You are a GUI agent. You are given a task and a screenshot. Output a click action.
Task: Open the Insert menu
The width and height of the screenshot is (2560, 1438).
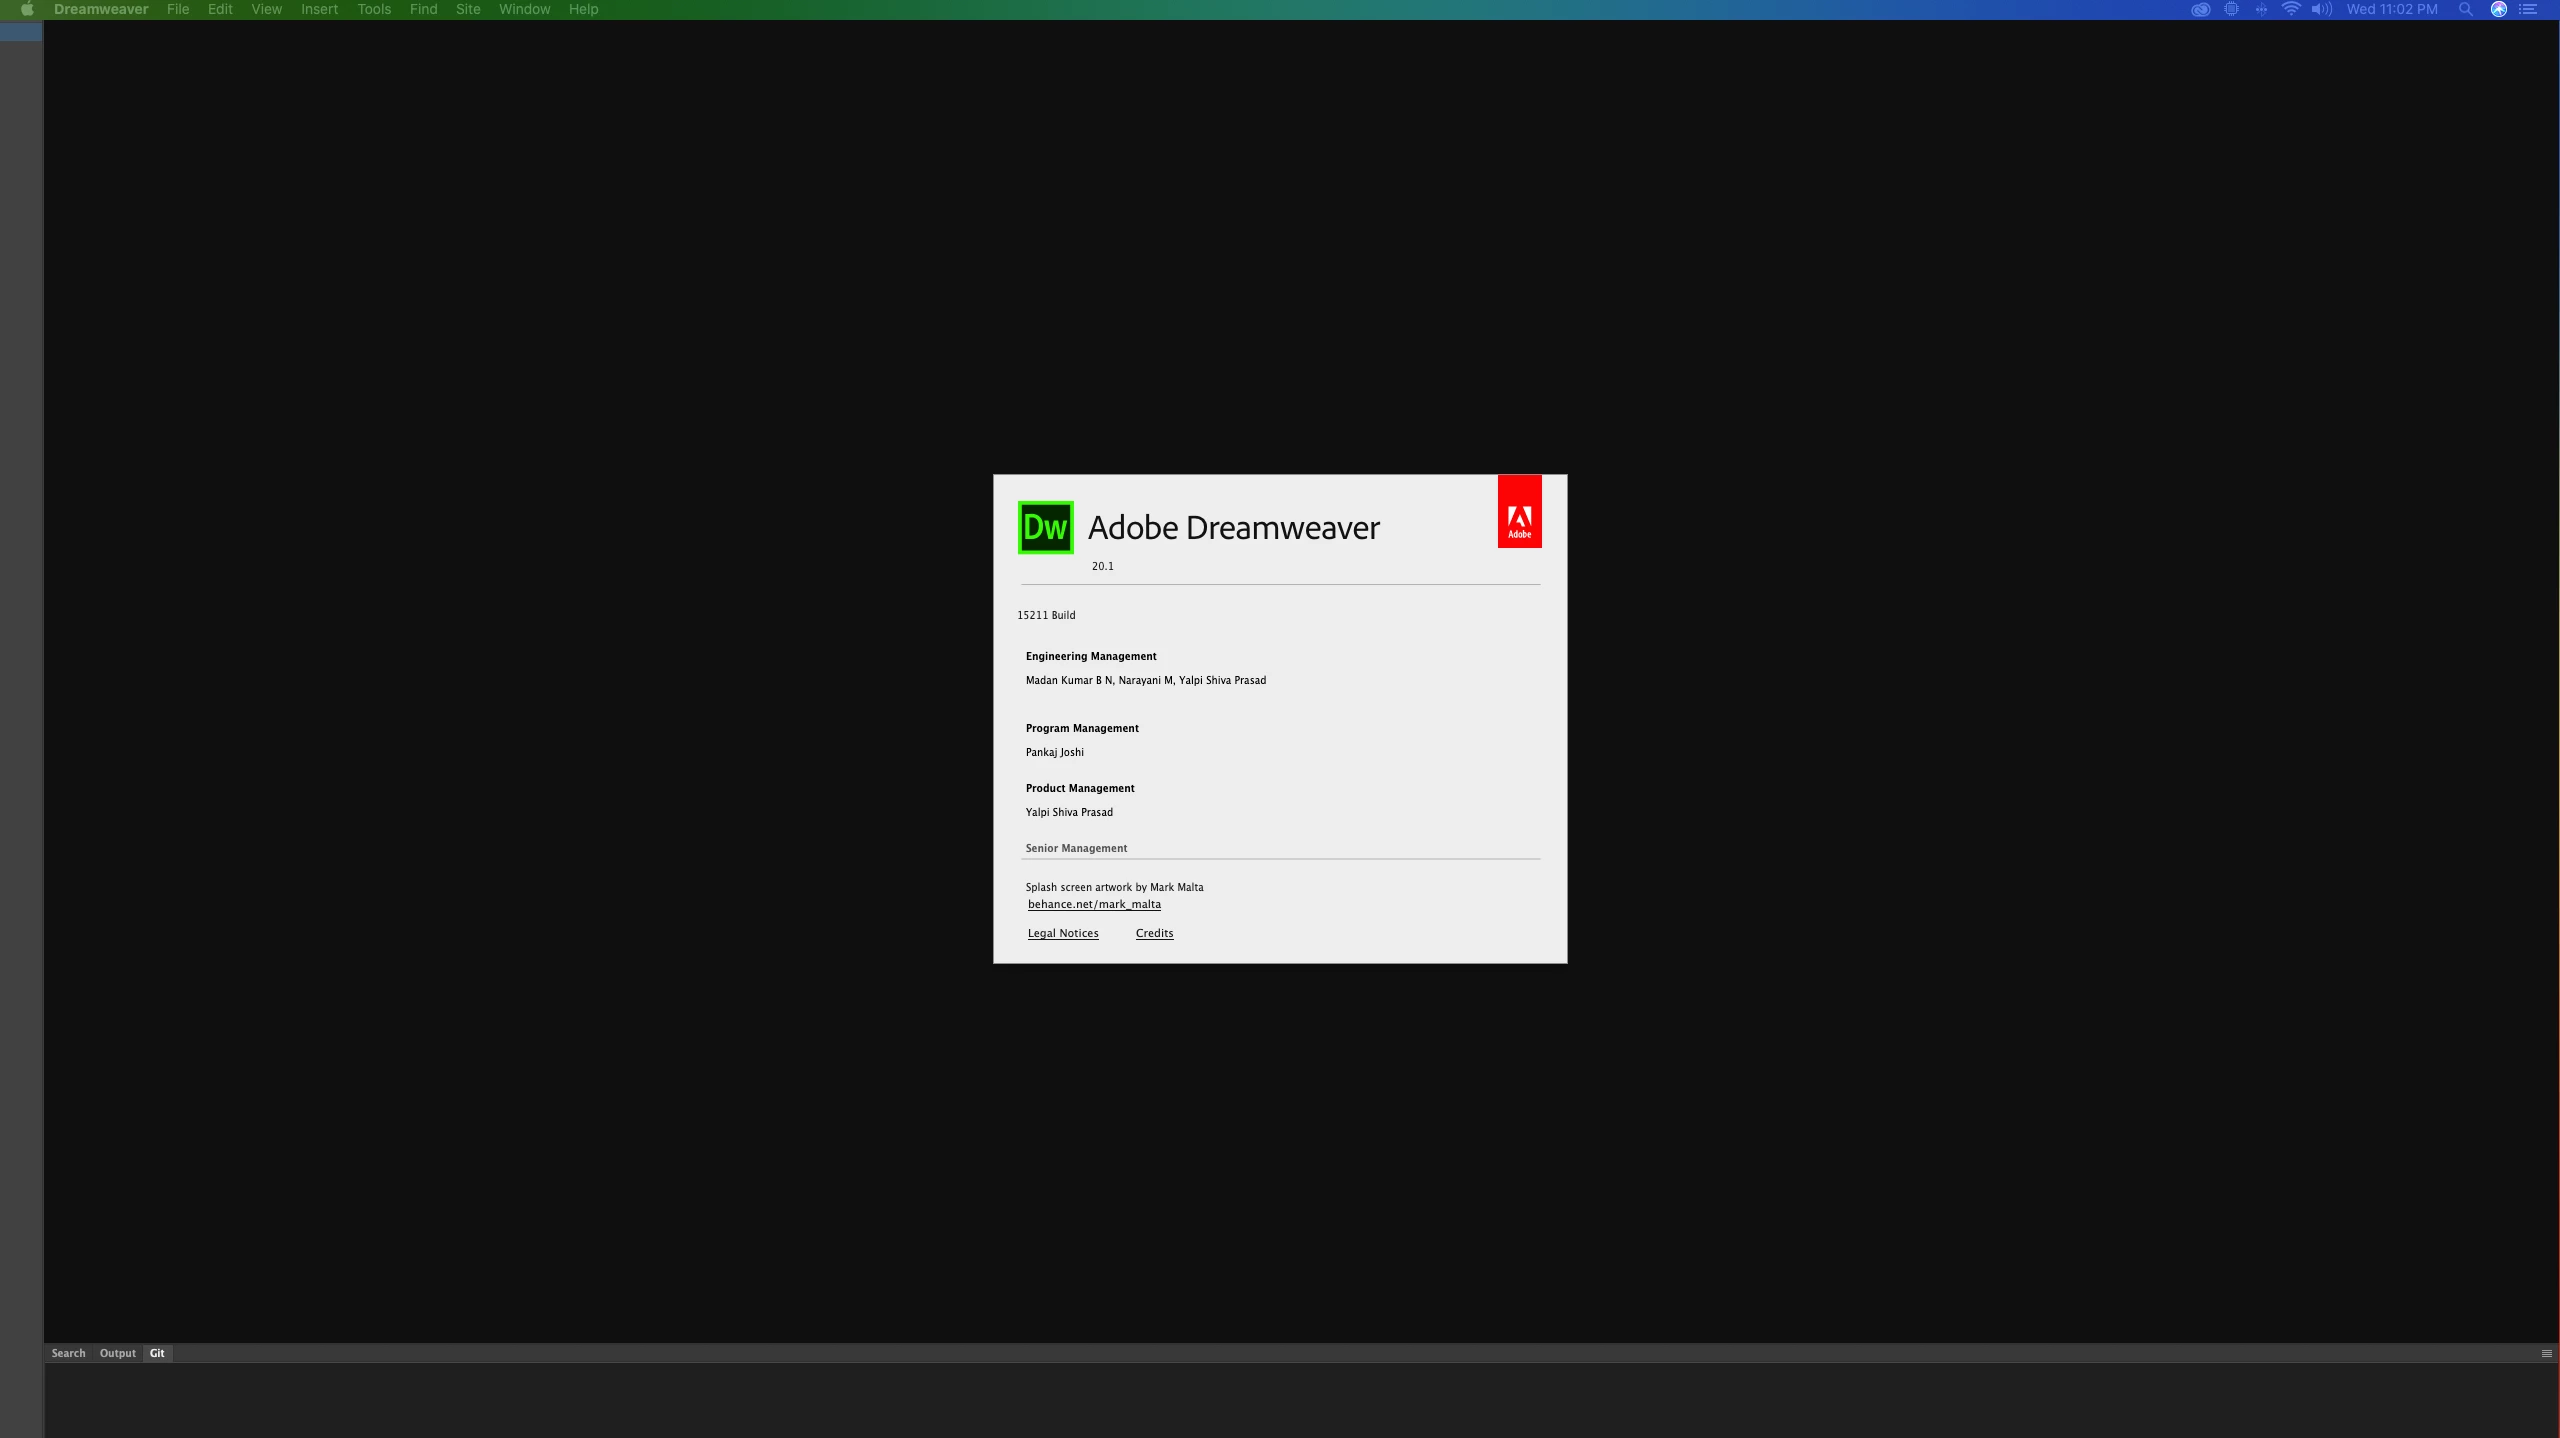pos(319,10)
